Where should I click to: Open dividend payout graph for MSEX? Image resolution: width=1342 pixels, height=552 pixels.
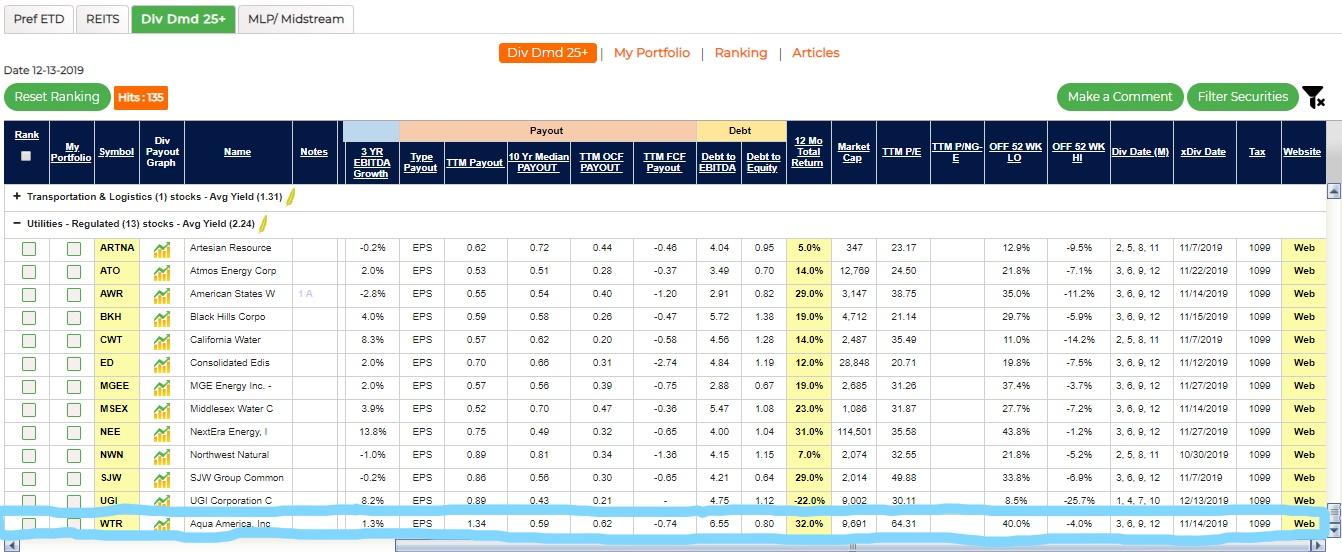(x=162, y=409)
